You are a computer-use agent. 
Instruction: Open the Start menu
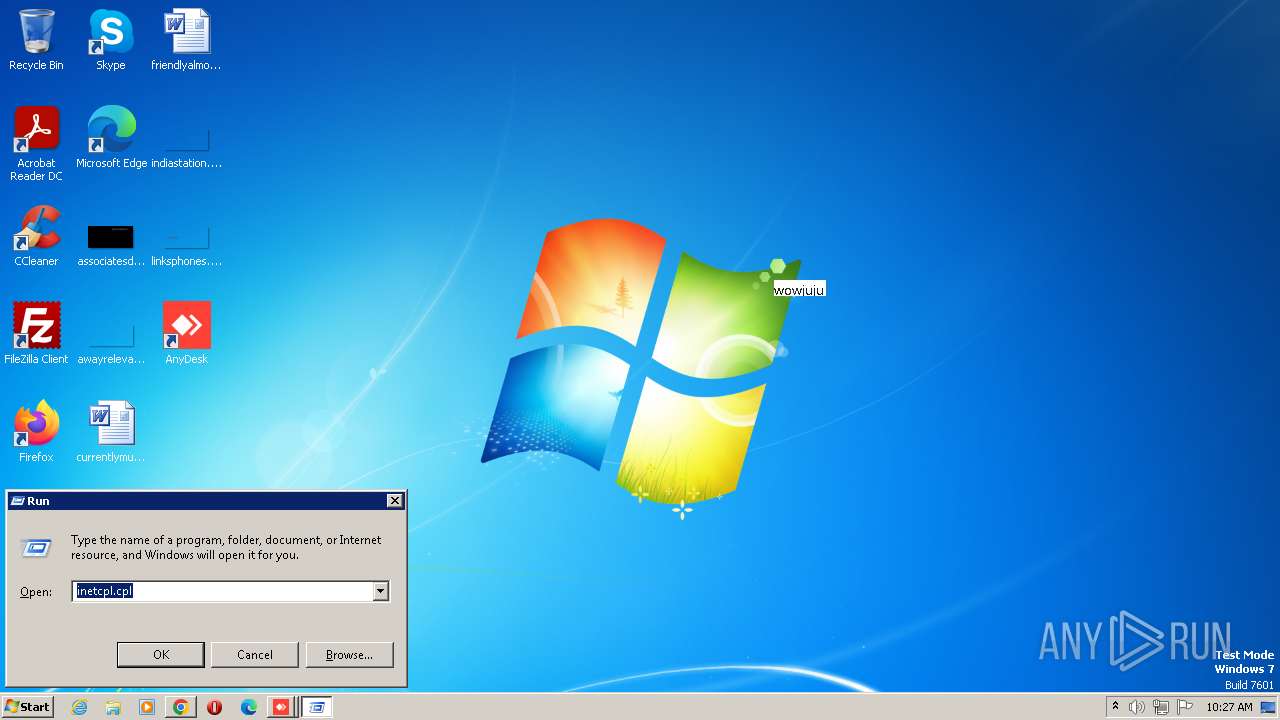[28, 707]
